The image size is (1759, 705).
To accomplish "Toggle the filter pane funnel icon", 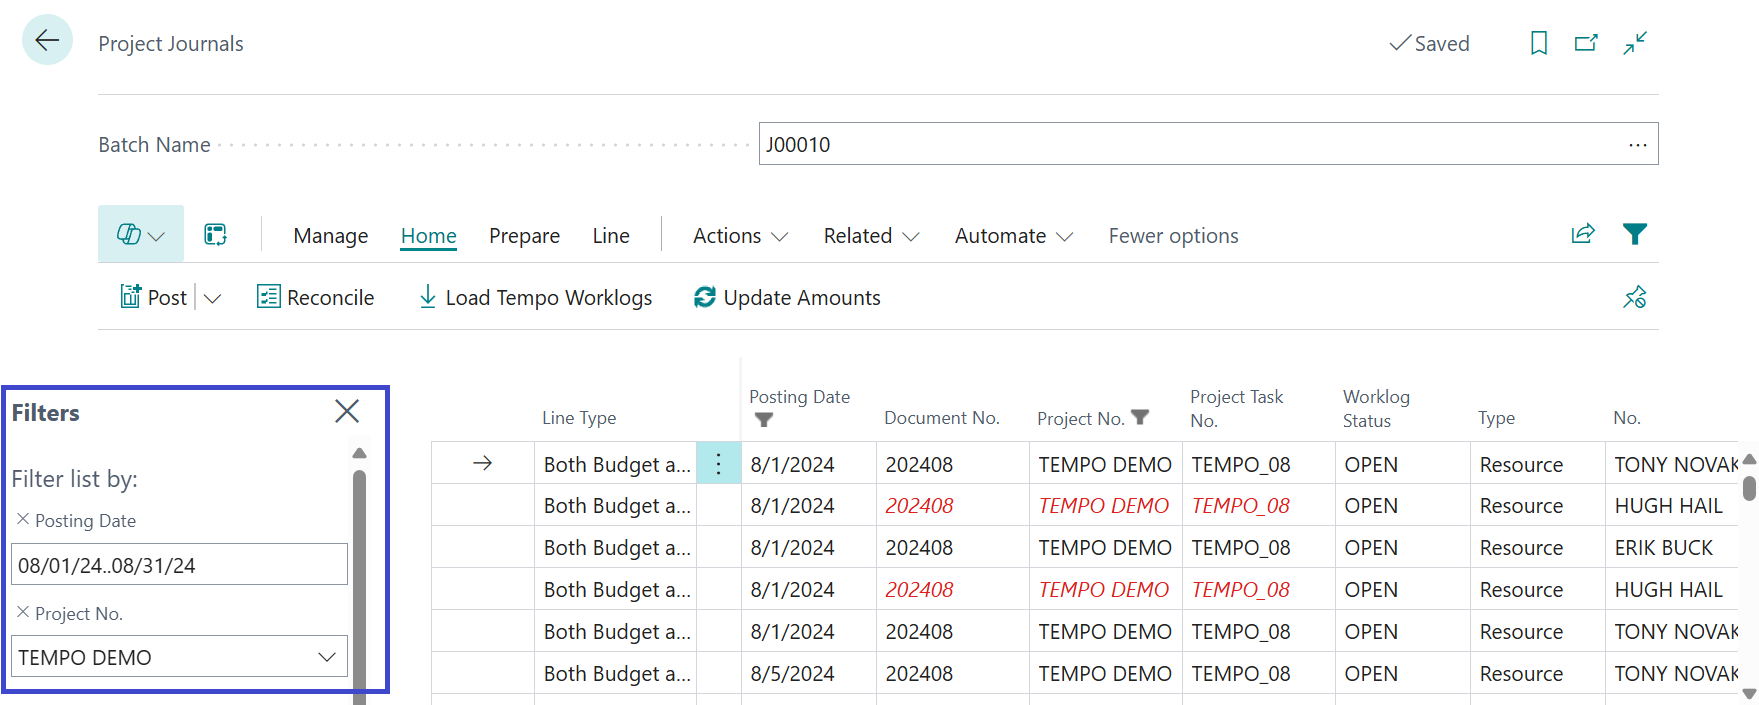I will point(1634,234).
